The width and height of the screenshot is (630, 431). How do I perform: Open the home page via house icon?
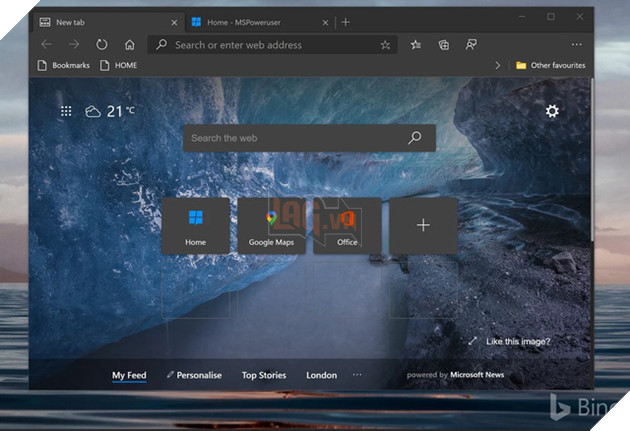coord(129,44)
